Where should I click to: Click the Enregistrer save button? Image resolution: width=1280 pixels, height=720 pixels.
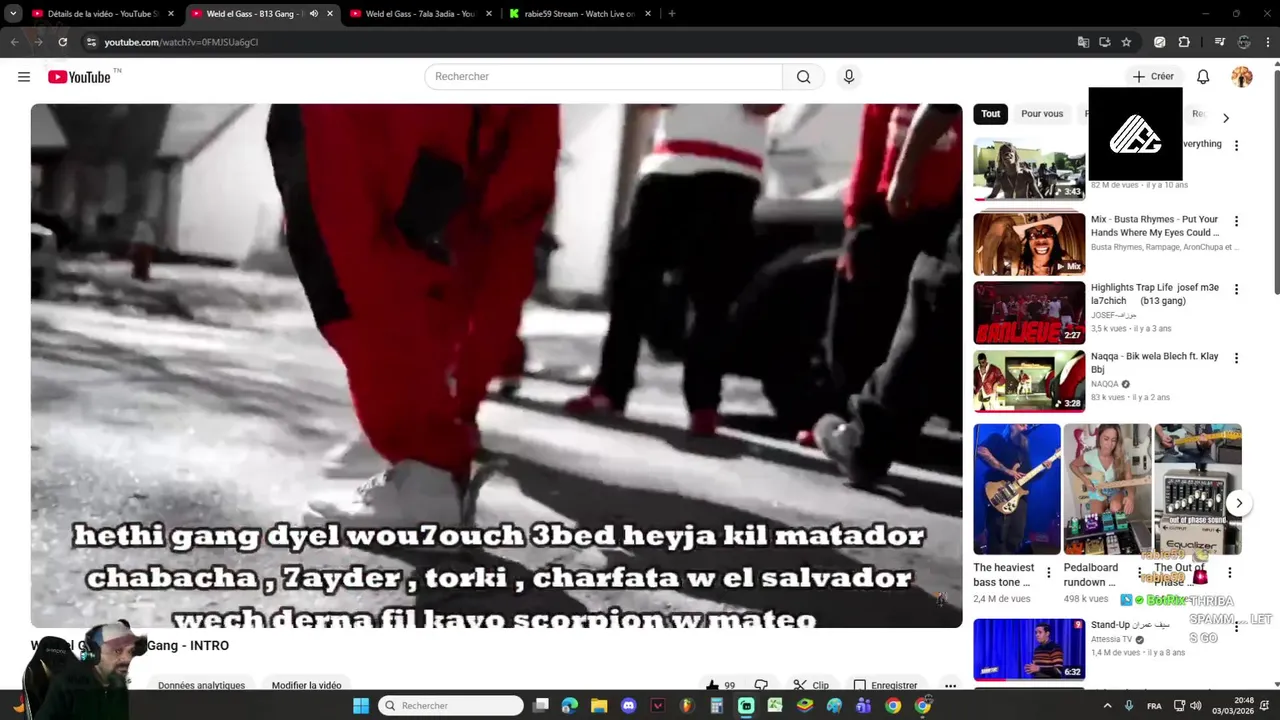885,685
